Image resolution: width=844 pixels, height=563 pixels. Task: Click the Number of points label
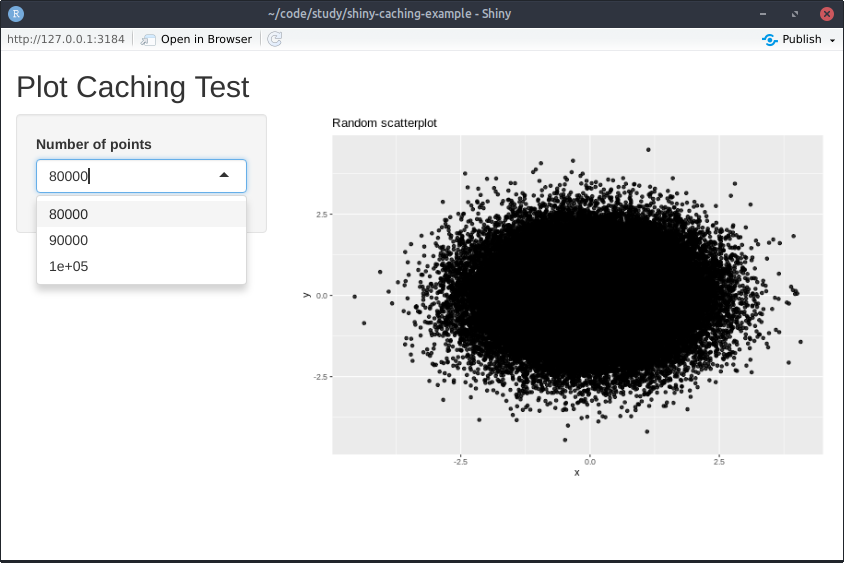pyautogui.click(x=94, y=144)
